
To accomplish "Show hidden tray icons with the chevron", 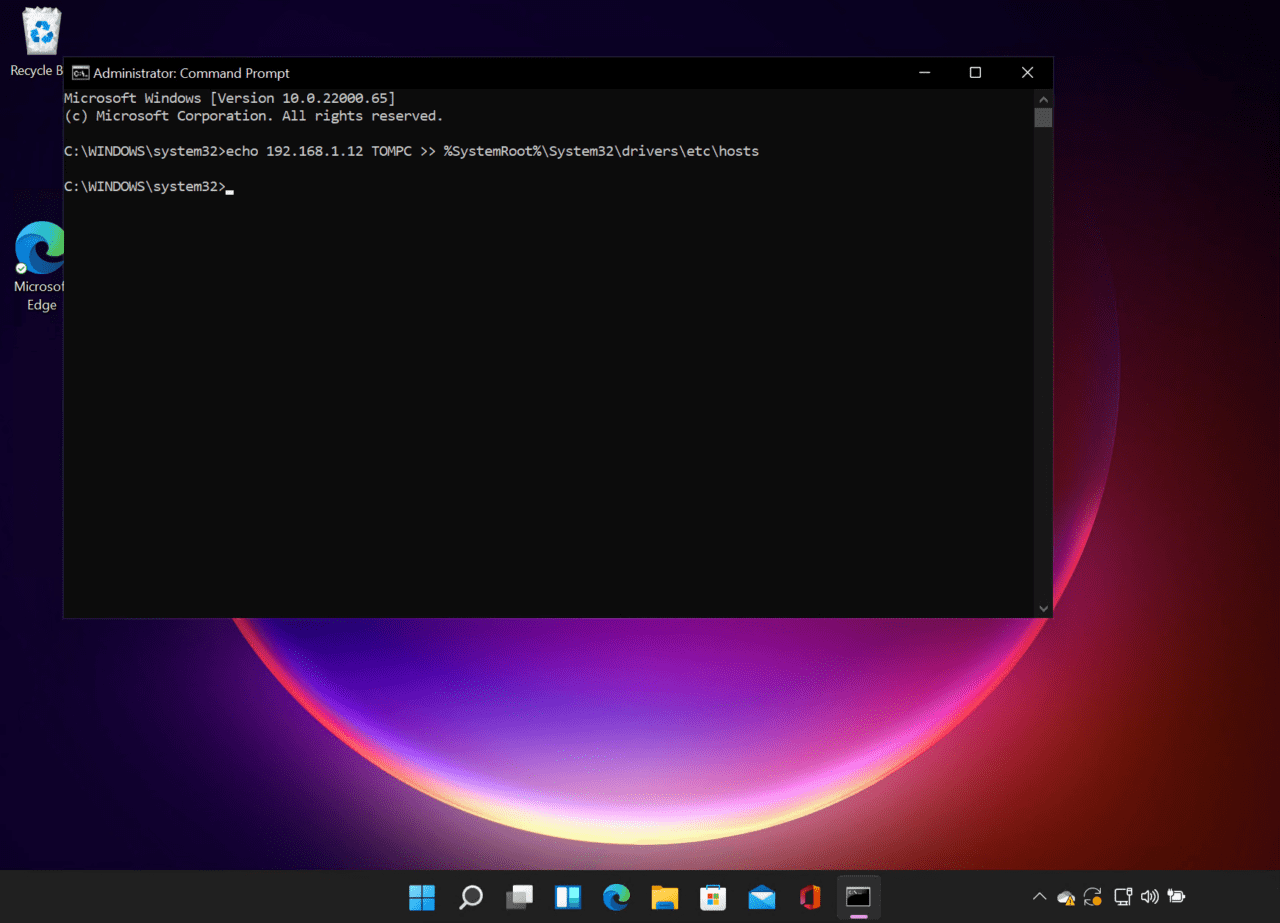I will coord(1039,897).
